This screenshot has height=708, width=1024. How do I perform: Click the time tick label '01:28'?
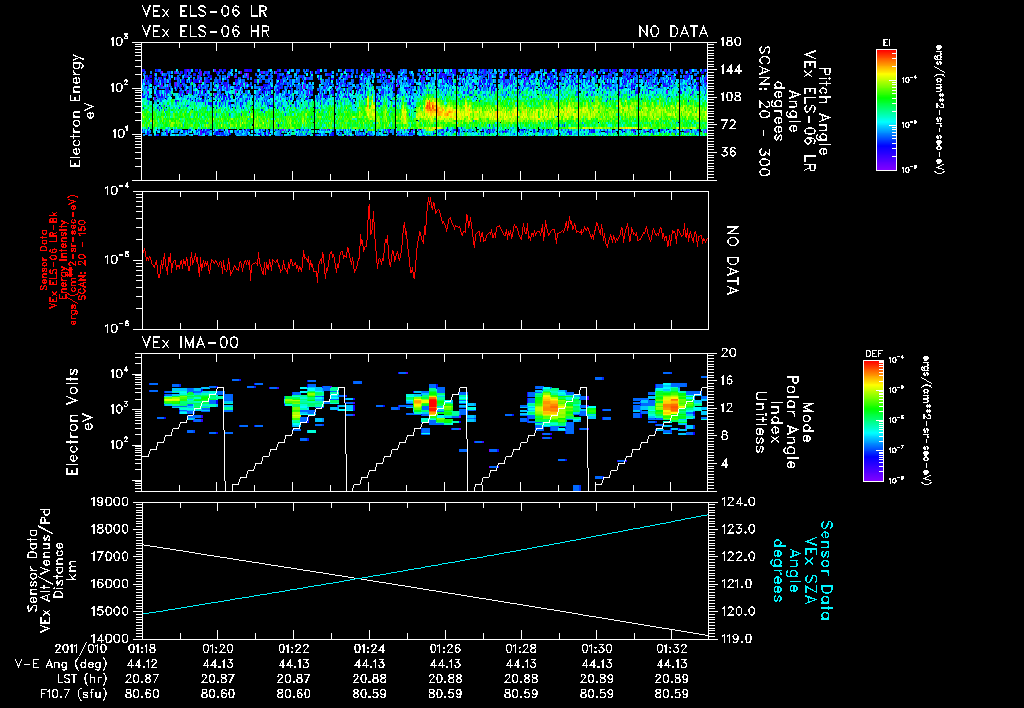click(x=520, y=650)
